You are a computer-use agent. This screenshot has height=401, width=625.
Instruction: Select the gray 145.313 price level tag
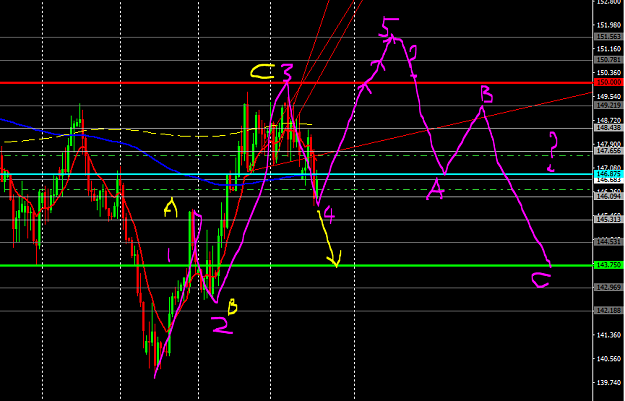[x=608, y=219]
